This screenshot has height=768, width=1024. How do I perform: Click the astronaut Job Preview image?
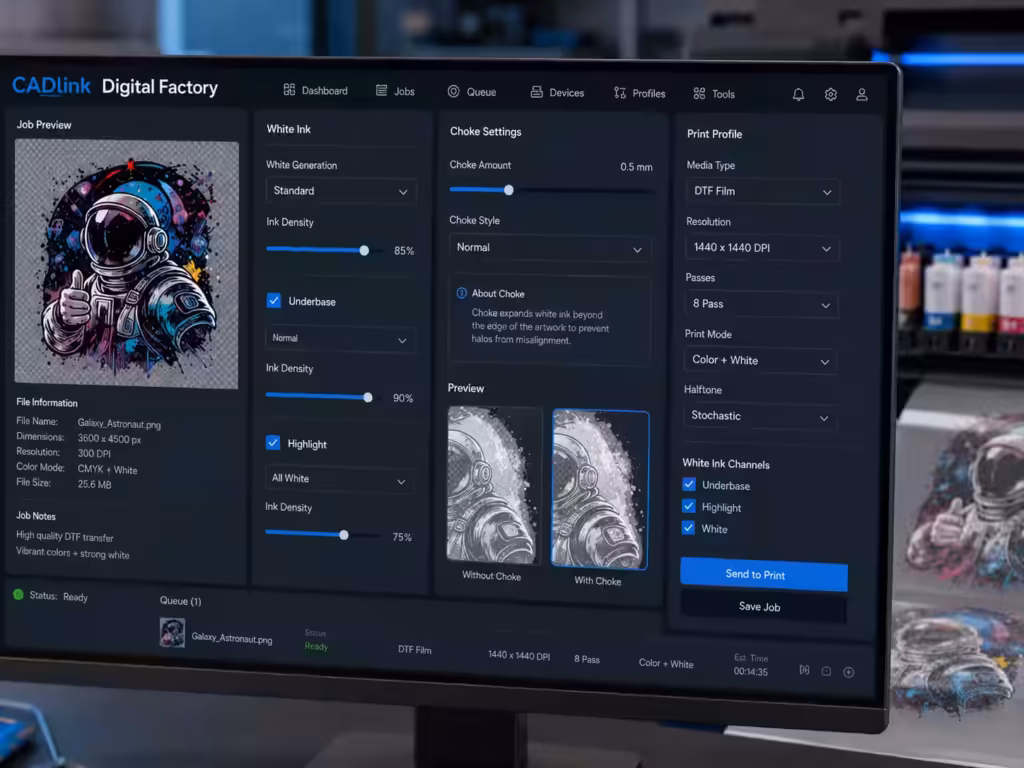[x=127, y=264]
